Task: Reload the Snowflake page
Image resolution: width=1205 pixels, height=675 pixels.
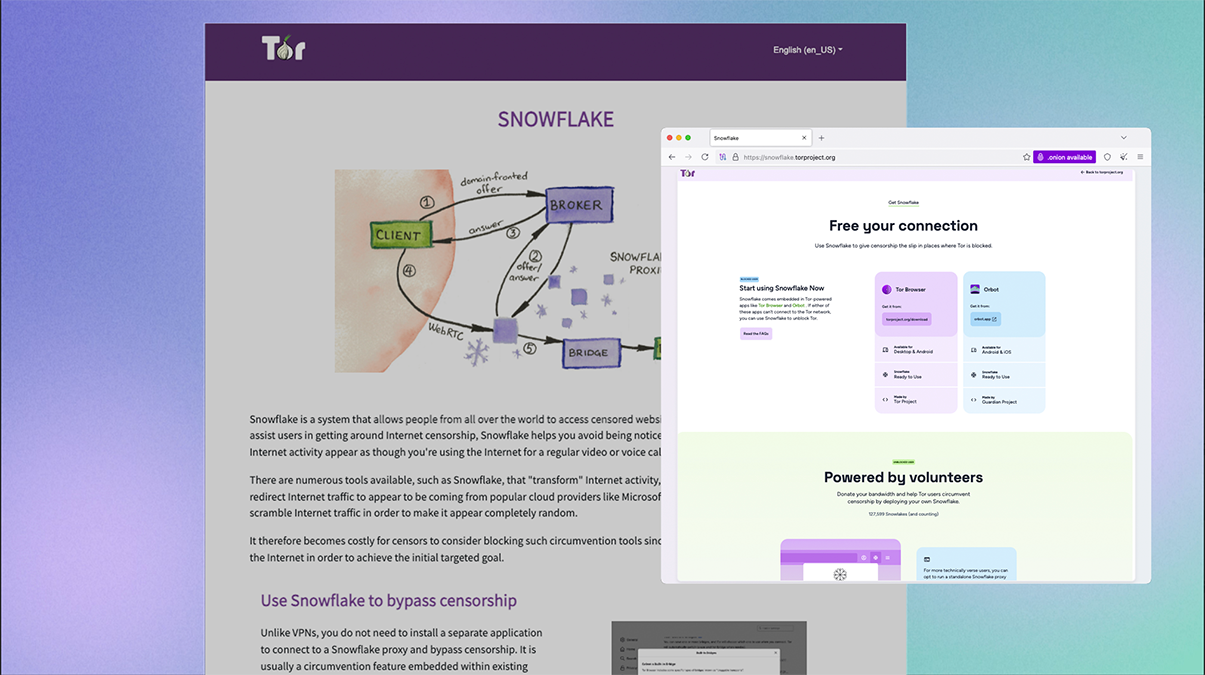Action: click(x=704, y=156)
